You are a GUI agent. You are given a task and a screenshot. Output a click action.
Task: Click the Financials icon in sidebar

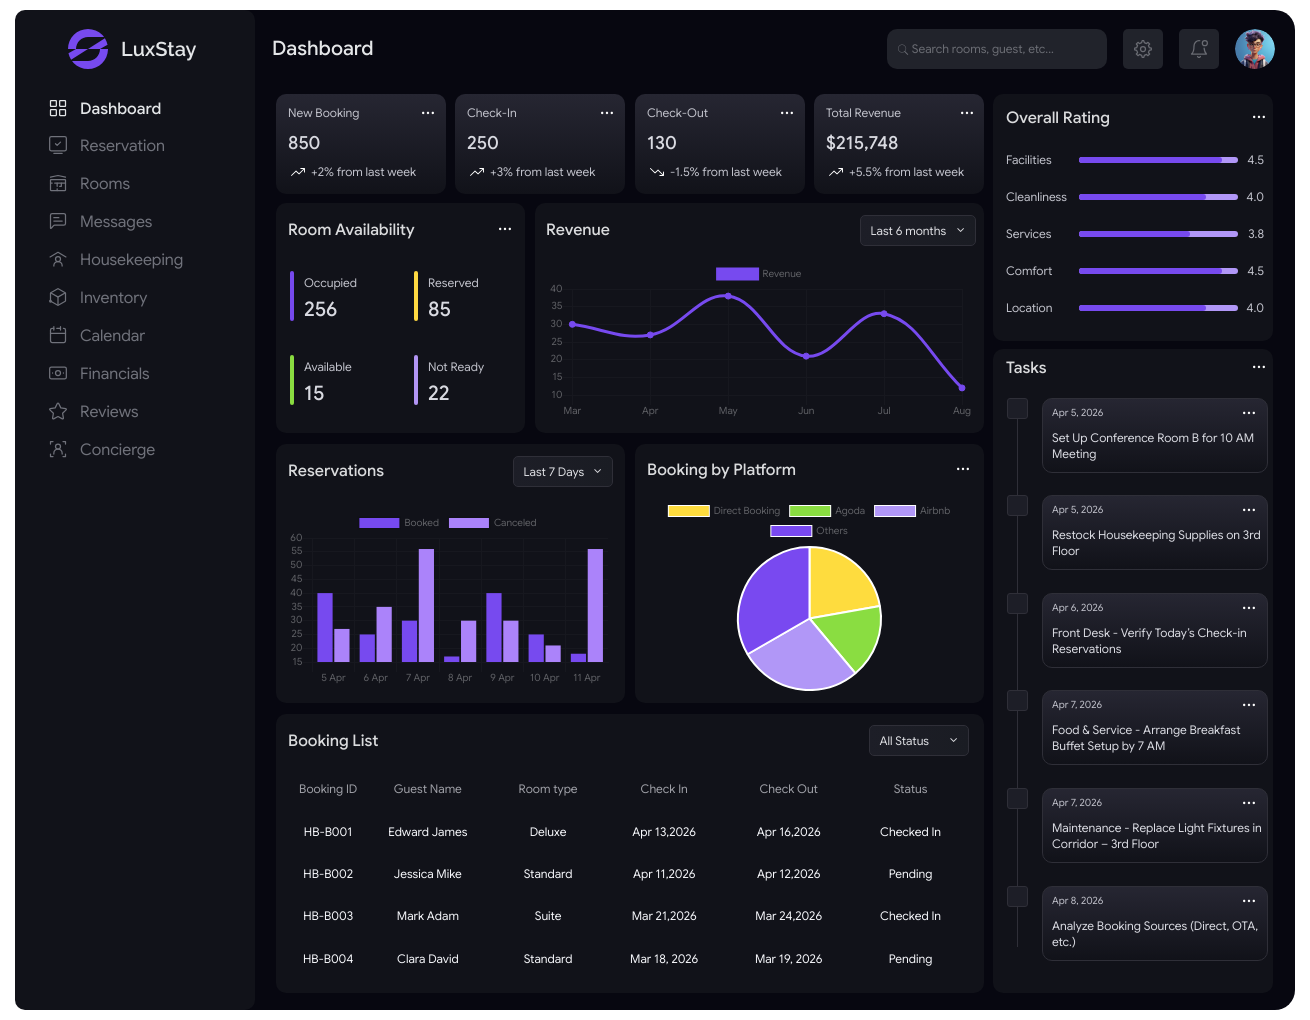click(x=58, y=374)
